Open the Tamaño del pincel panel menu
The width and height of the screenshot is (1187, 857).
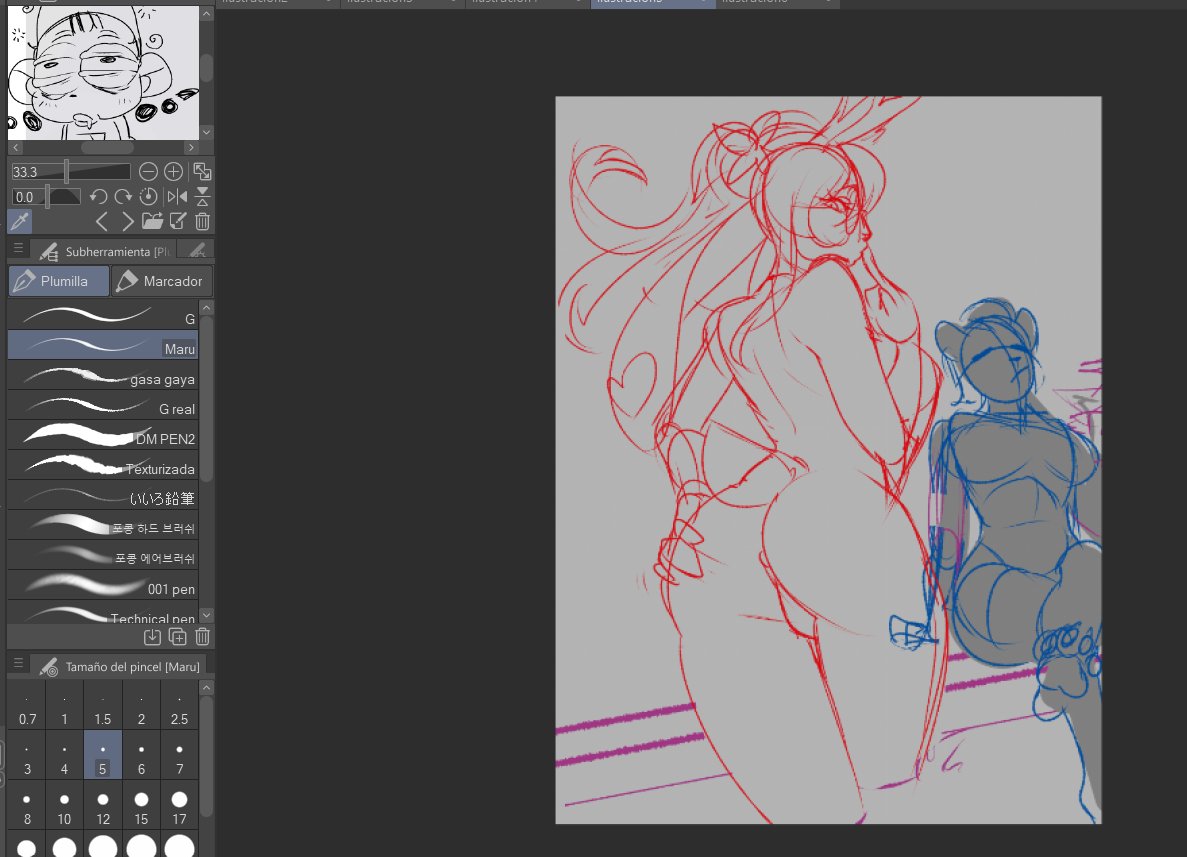(18, 663)
